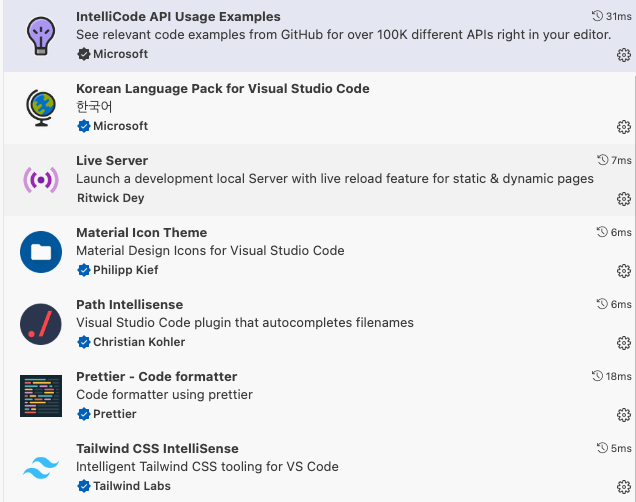Click the Tailwind CSS wave logo icon
The height and width of the screenshot is (502, 636).
point(41,468)
